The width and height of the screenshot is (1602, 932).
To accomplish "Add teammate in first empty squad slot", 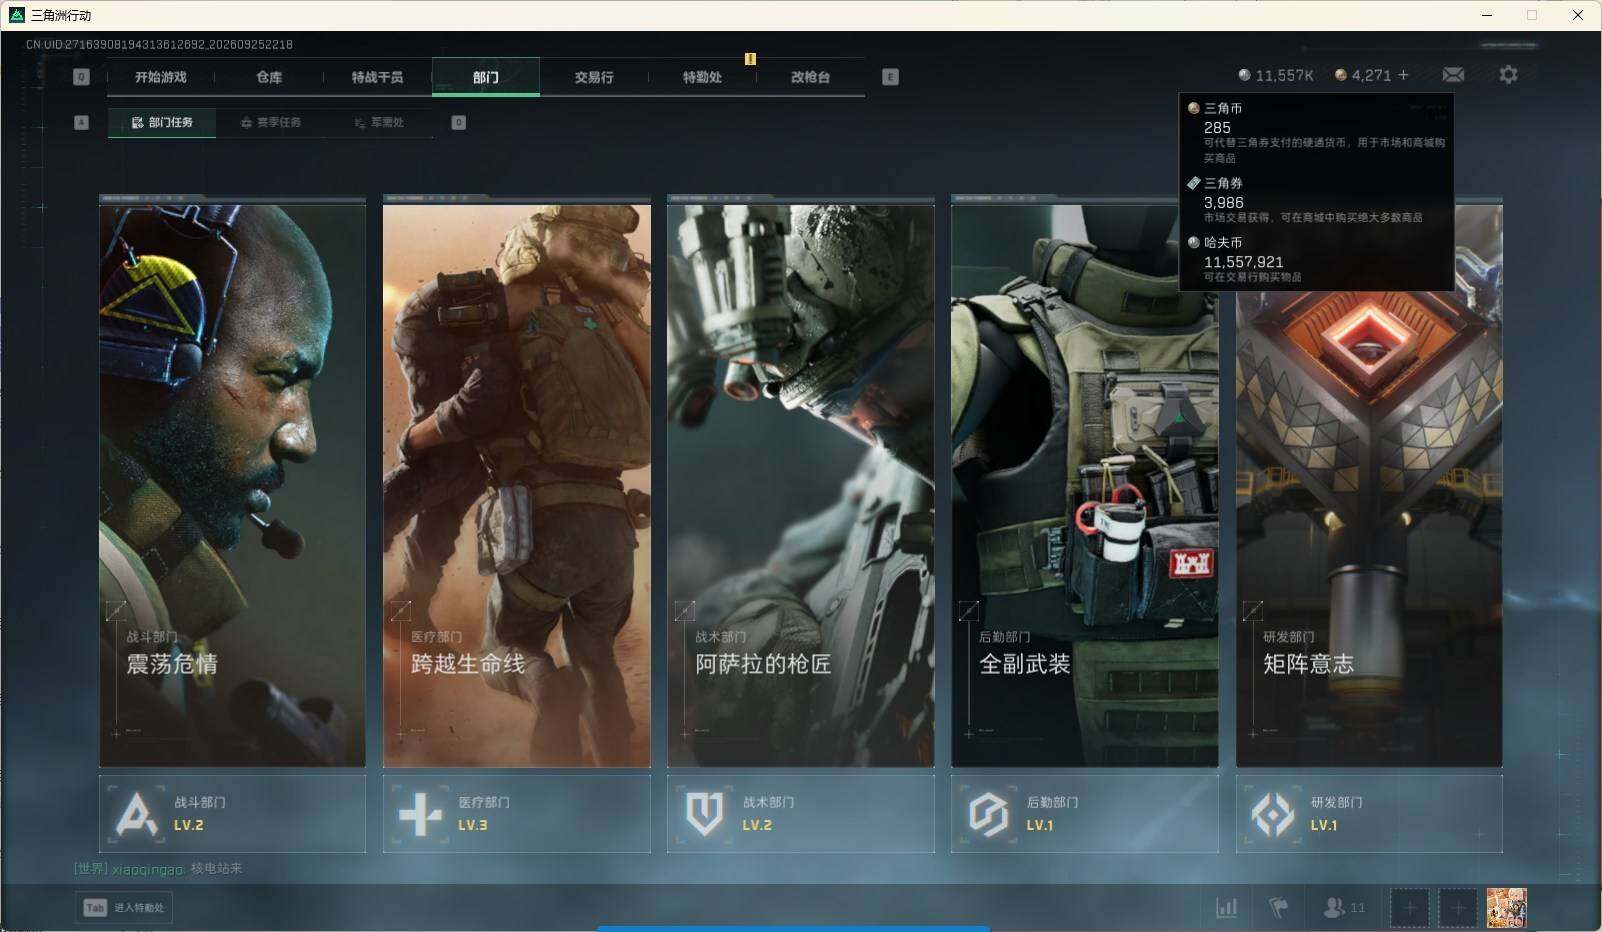I will [1410, 908].
